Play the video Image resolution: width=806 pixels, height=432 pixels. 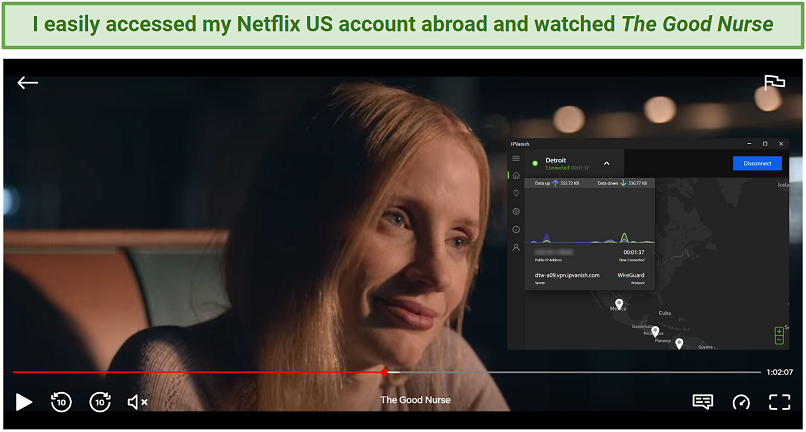pos(24,402)
